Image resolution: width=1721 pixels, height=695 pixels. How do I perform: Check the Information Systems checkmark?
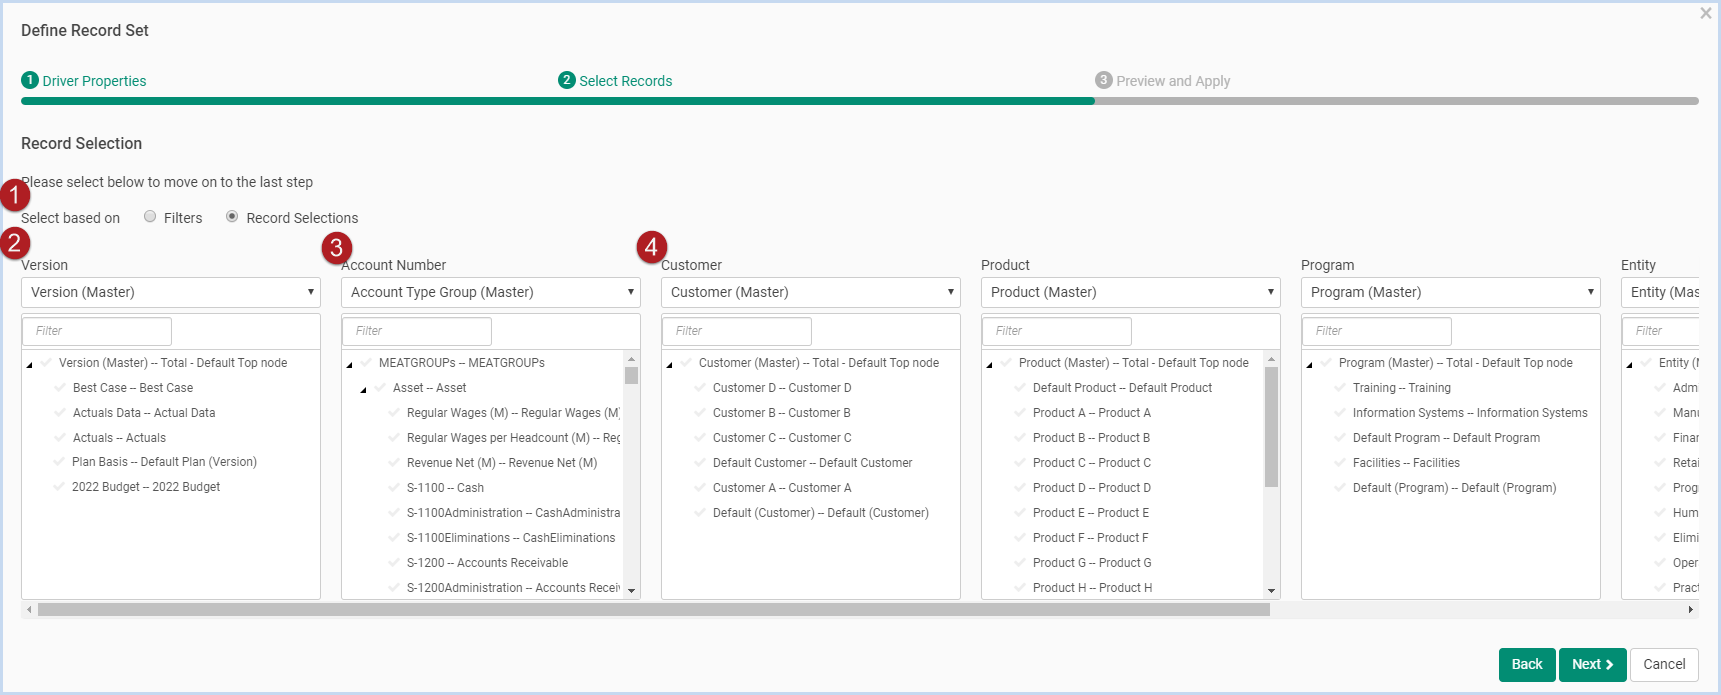(1340, 412)
